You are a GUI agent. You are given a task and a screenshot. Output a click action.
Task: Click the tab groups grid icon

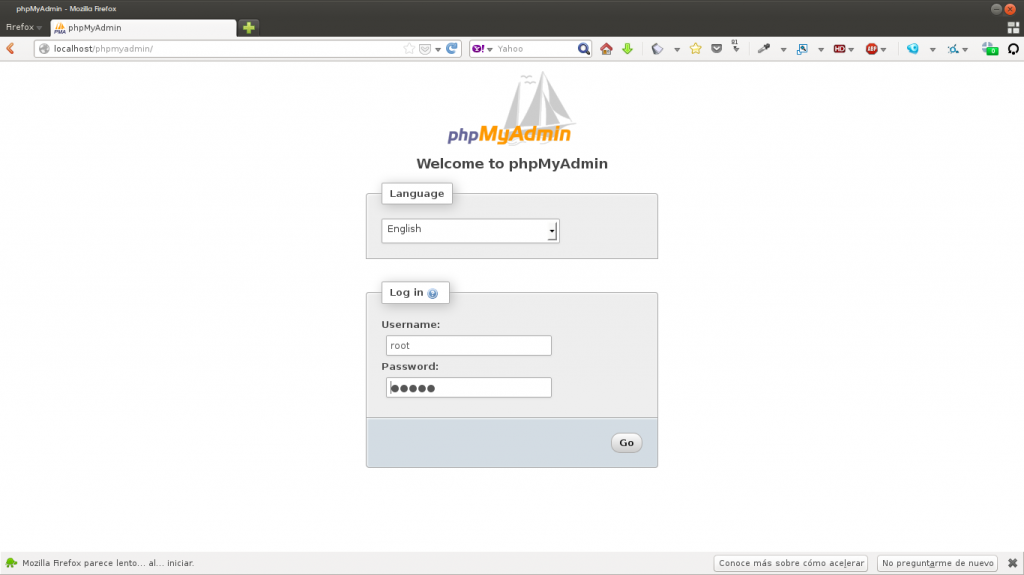click(1013, 27)
